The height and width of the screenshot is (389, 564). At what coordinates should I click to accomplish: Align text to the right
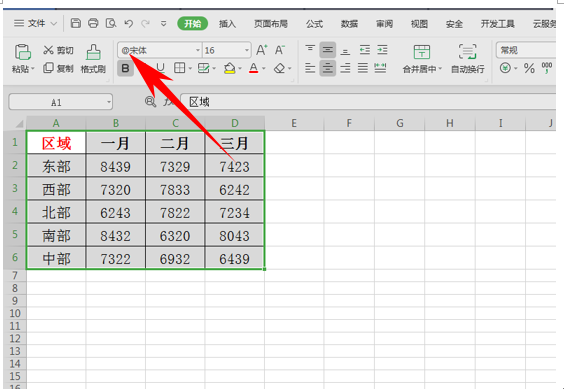[x=345, y=68]
